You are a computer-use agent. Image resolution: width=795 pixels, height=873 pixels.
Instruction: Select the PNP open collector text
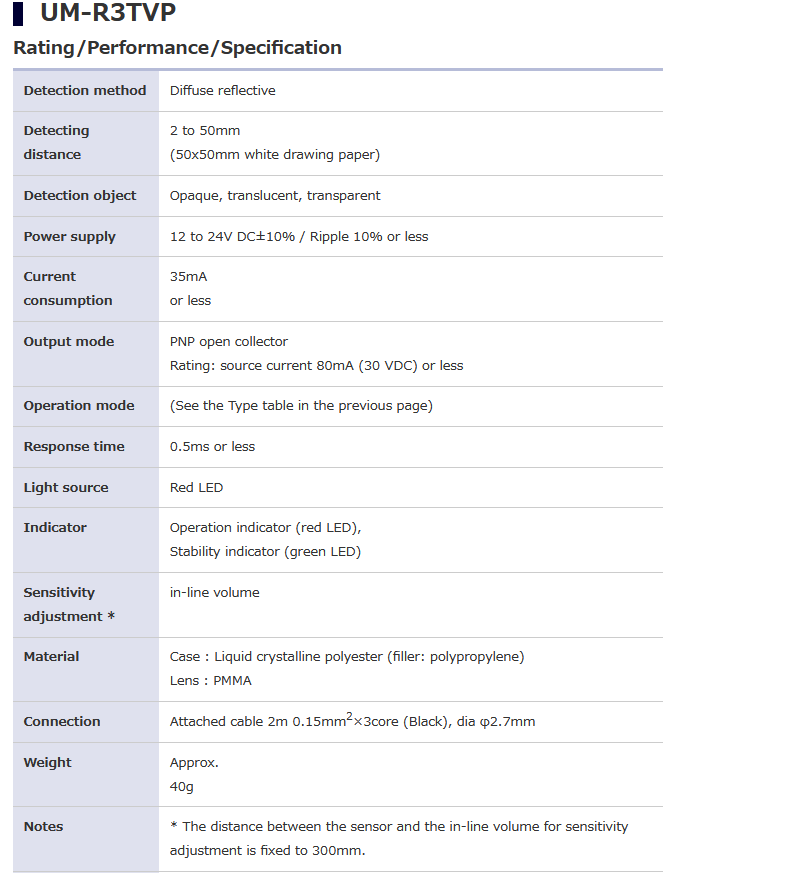[229, 342]
